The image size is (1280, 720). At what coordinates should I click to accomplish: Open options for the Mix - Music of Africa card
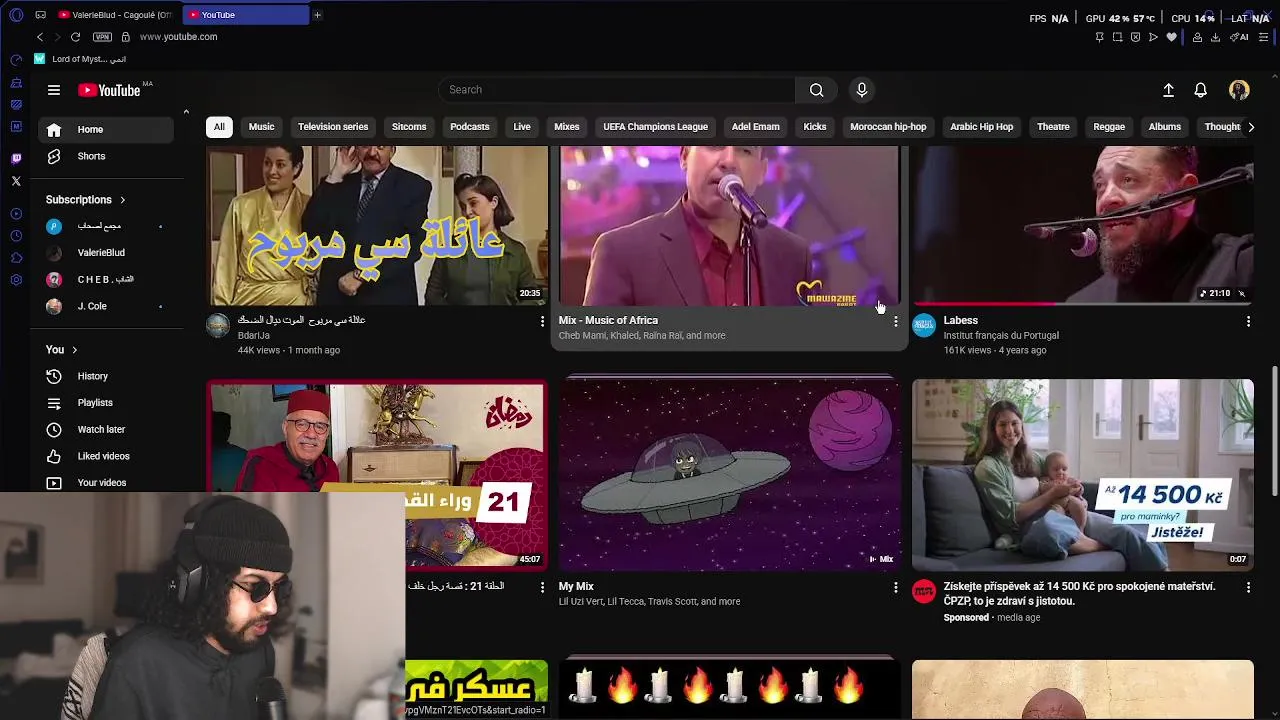click(x=895, y=322)
